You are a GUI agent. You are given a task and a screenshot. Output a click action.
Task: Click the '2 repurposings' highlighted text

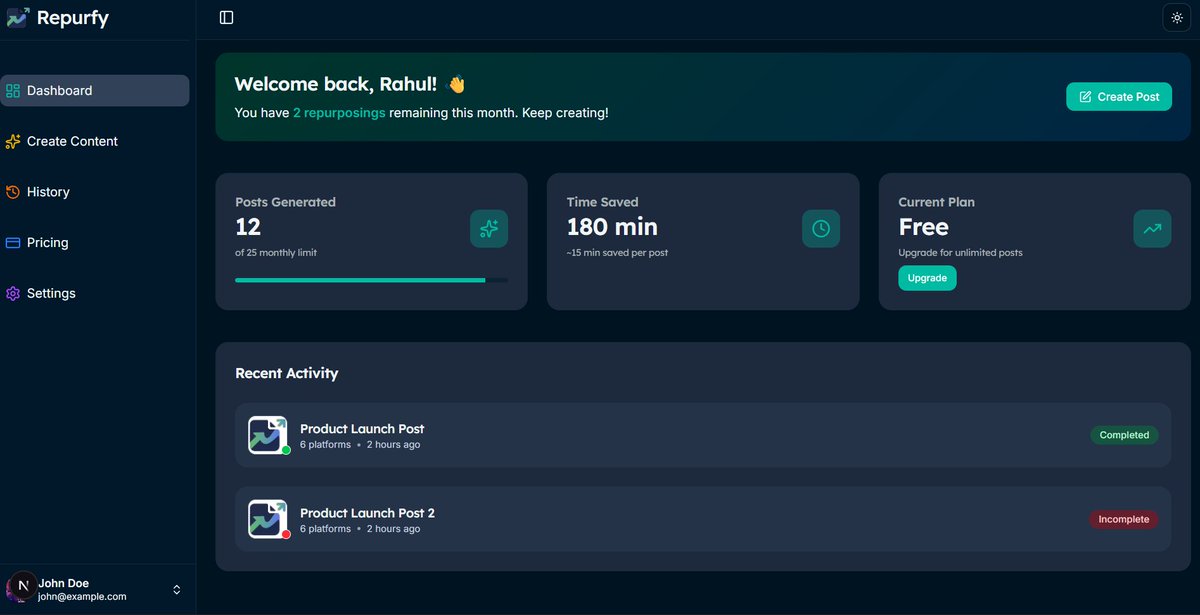coord(339,113)
